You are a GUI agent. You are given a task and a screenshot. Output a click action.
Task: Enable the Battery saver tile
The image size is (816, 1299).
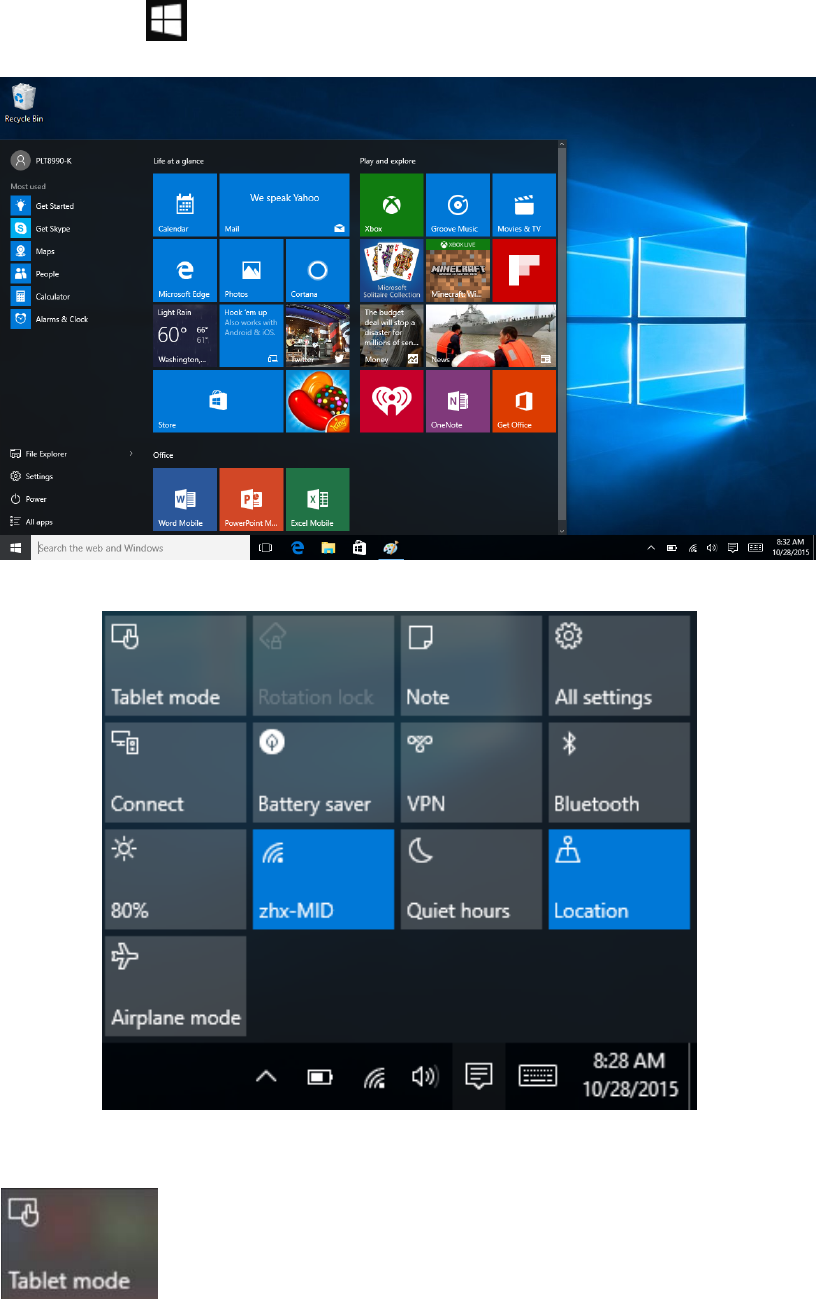(x=323, y=772)
